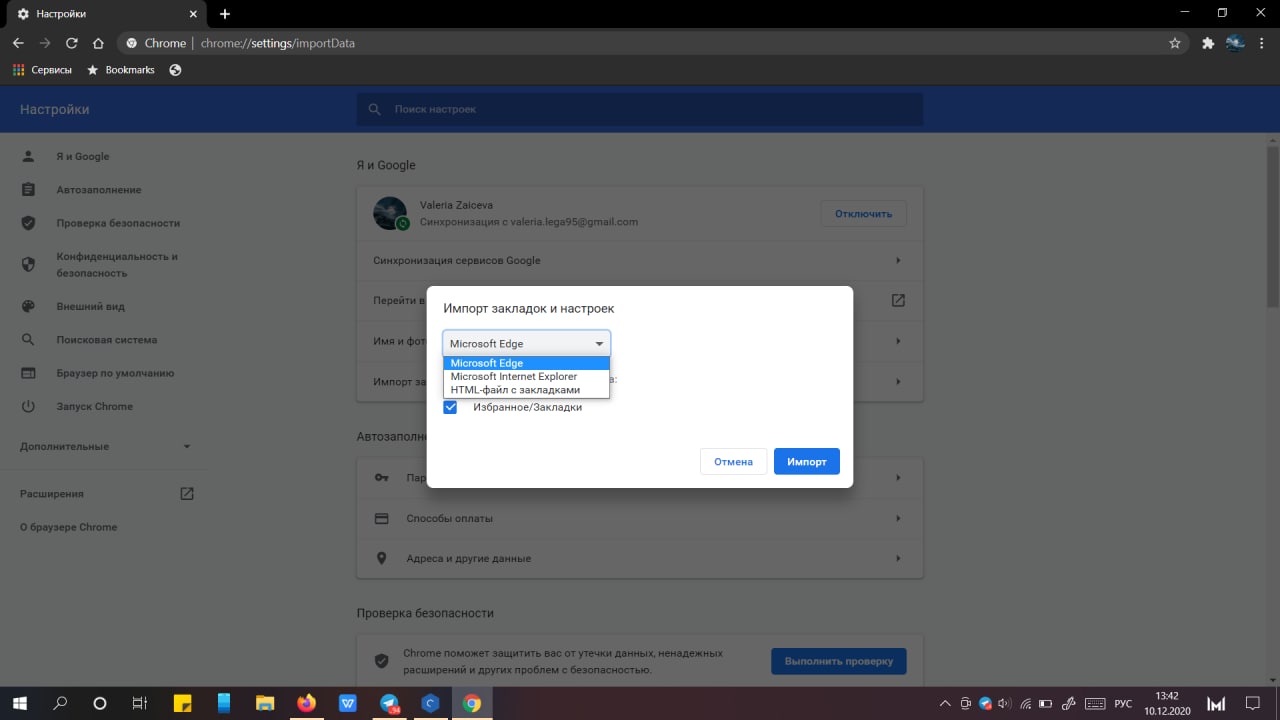
Task: Open Wi-Fi network icon in system tray
Action: [x=1027, y=703]
